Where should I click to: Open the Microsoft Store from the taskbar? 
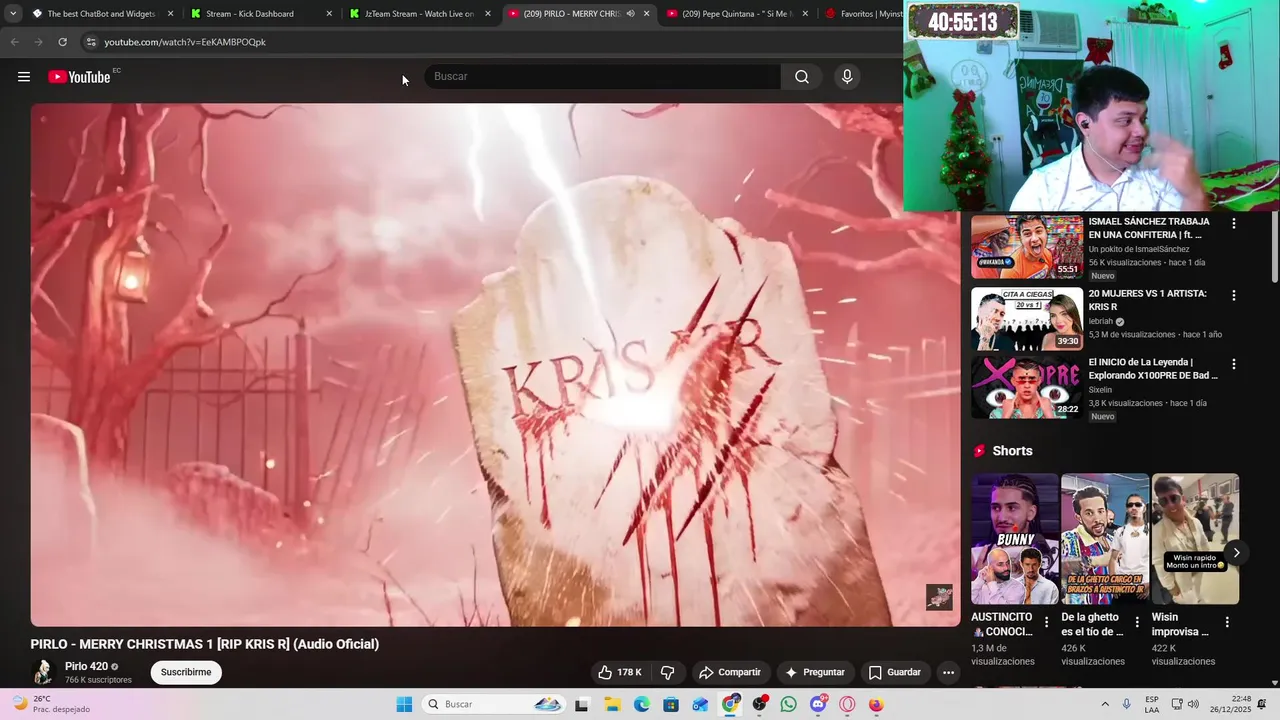(x=671, y=704)
